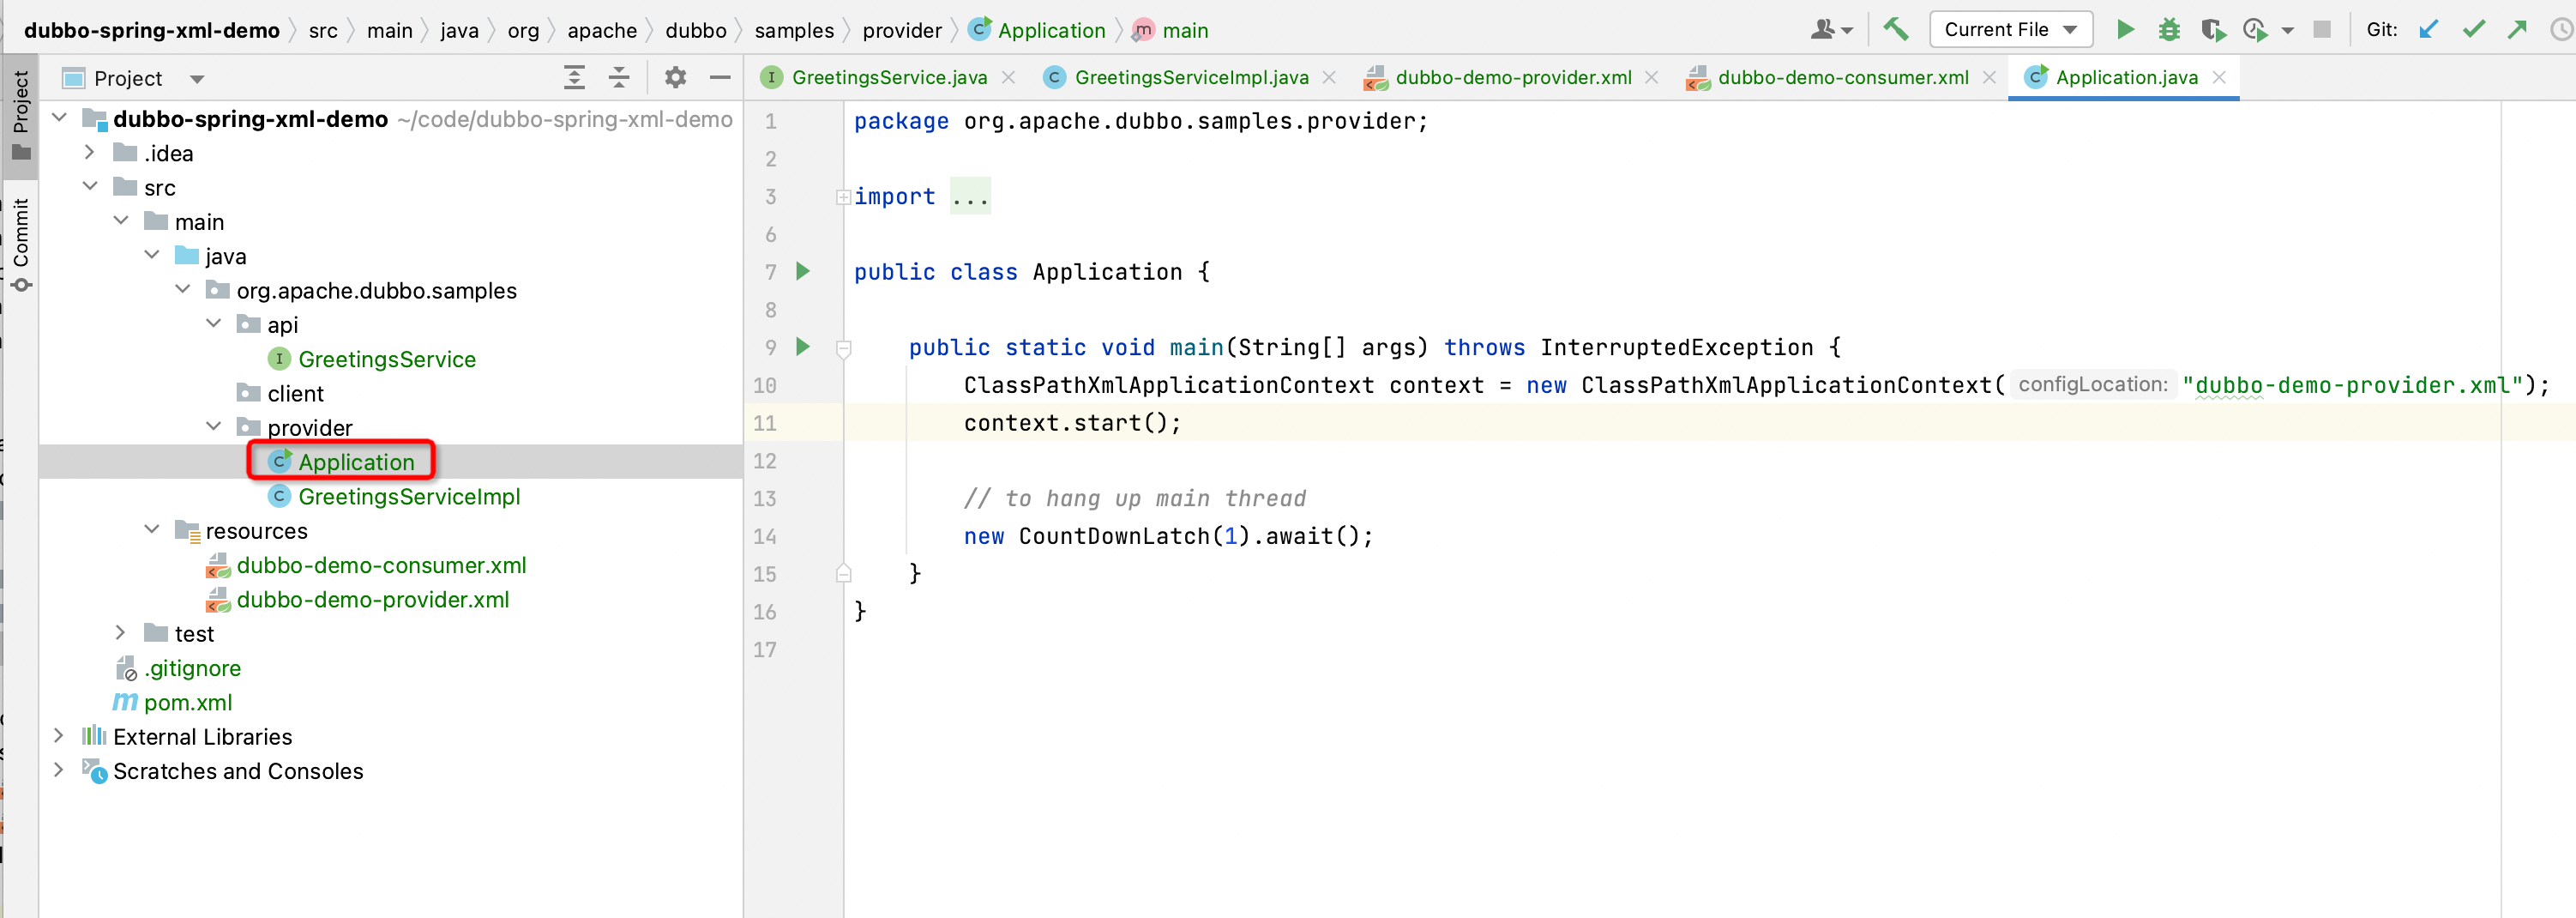Click Git update project arrow icon

(2428, 30)
